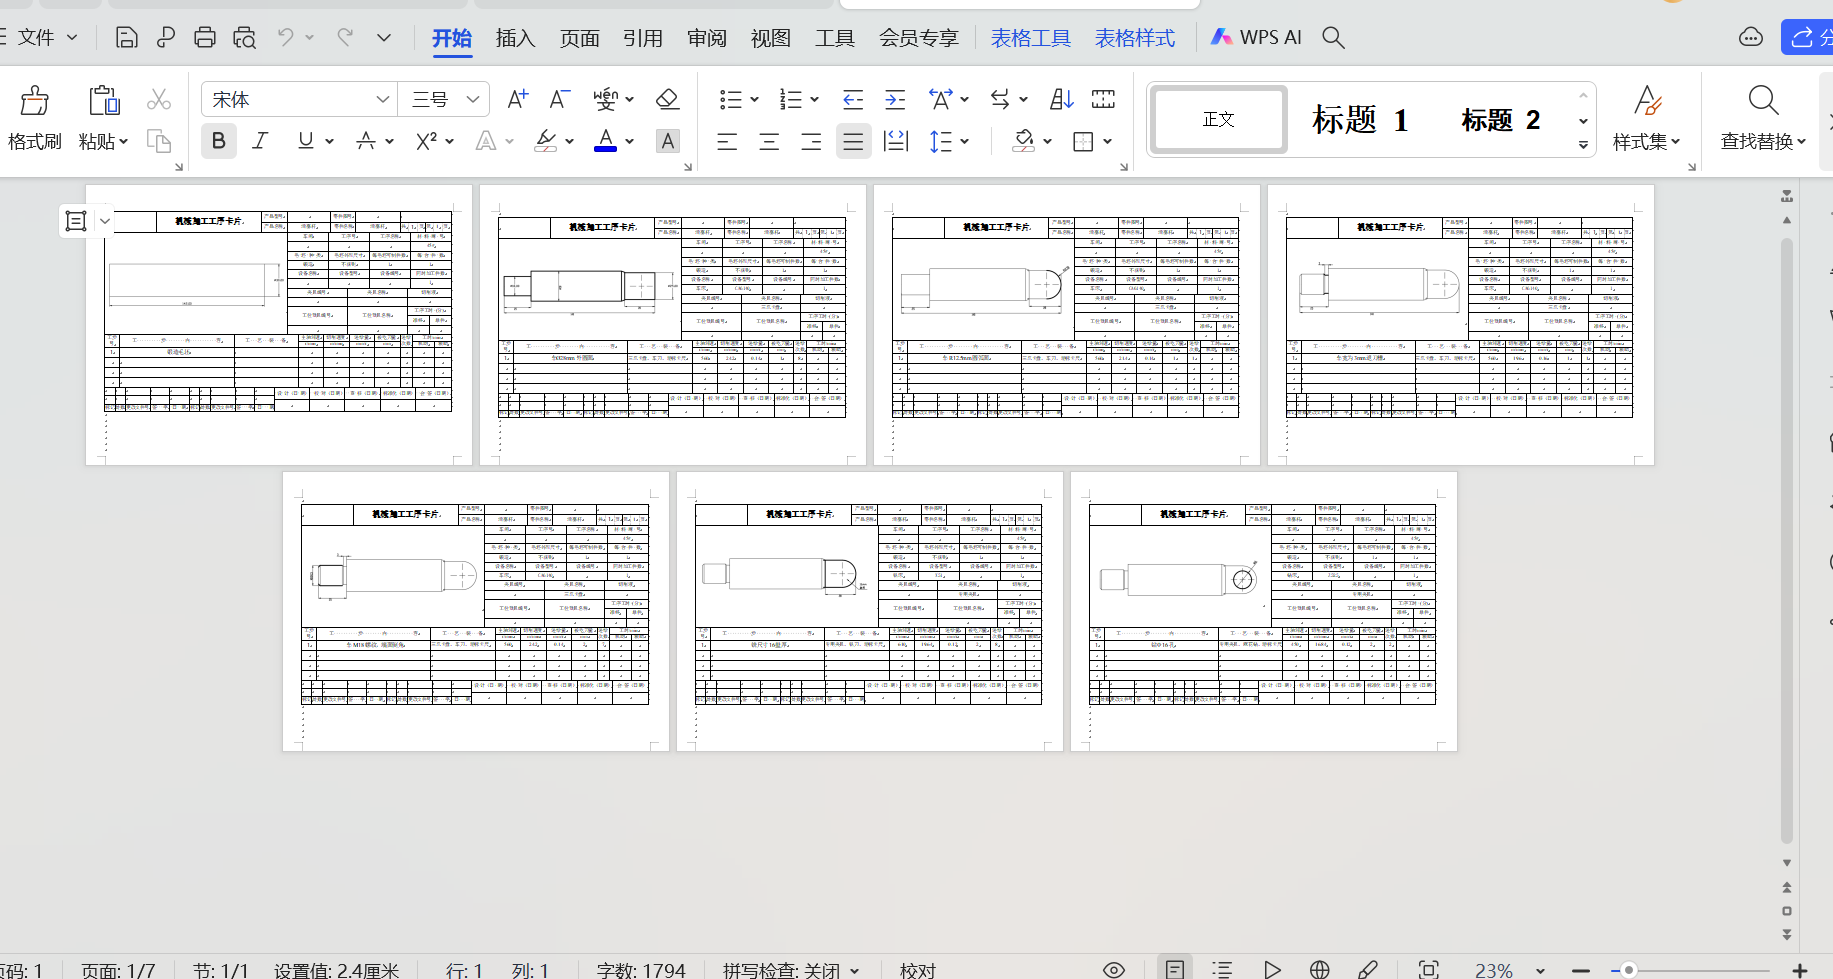The width and height of the screenshot is (1833, 979).
Task: Click the Format Painter brush icon
Action: pos(35,100)
